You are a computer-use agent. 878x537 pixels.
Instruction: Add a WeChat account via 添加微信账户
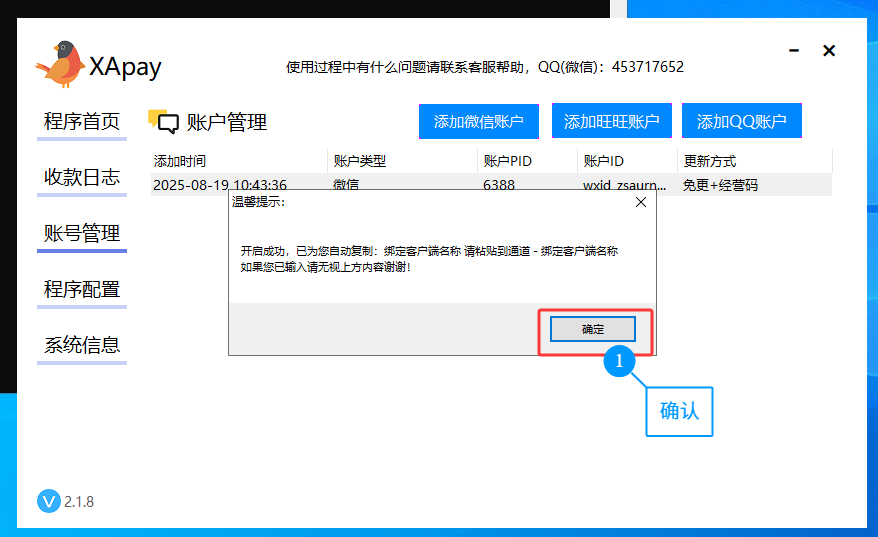[x=479, y=122]
